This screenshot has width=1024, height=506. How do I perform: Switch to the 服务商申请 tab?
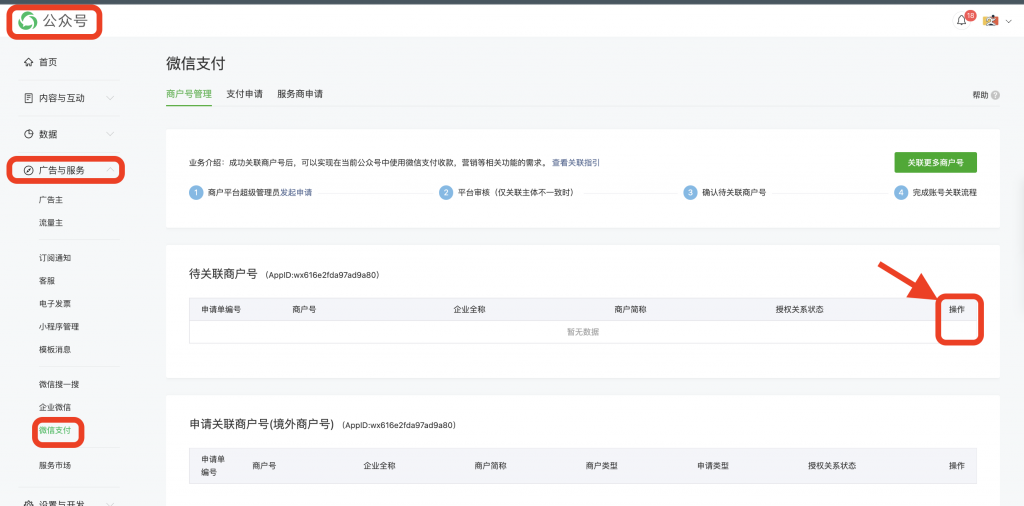tap(300, 94)
